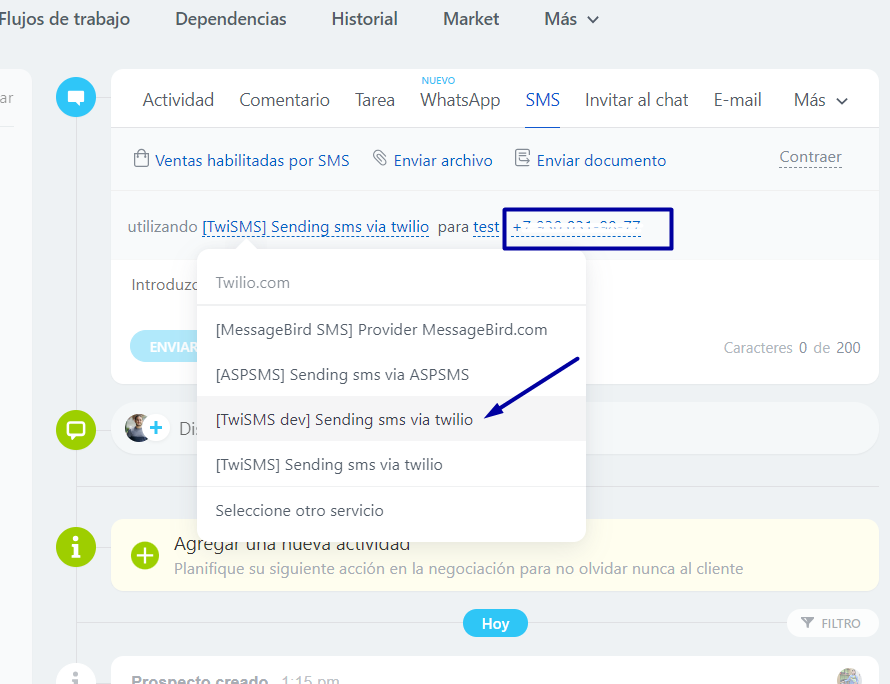Click the blue chat bubble timeline icon
Screen dimensions: 890x684
tap(76, 97)
